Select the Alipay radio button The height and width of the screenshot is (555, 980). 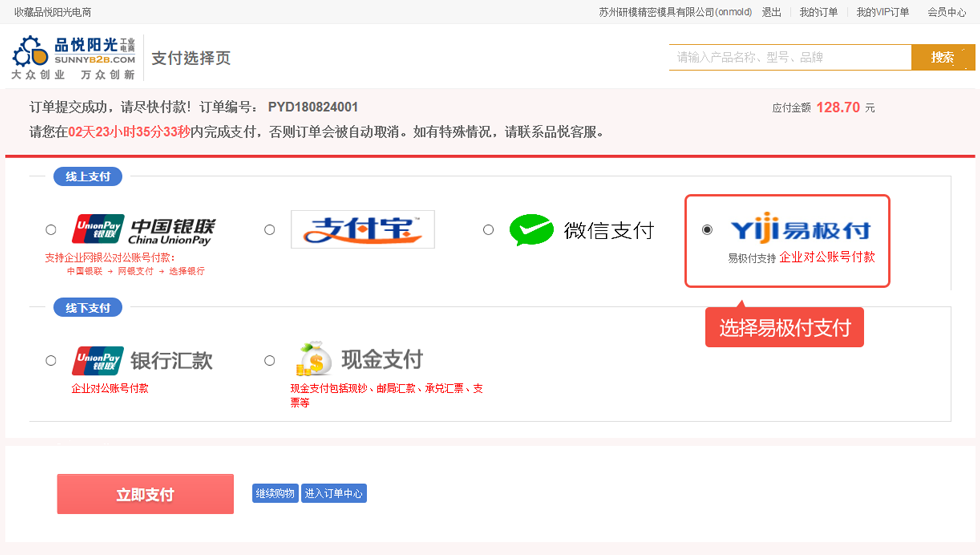(x=269, y=229)
